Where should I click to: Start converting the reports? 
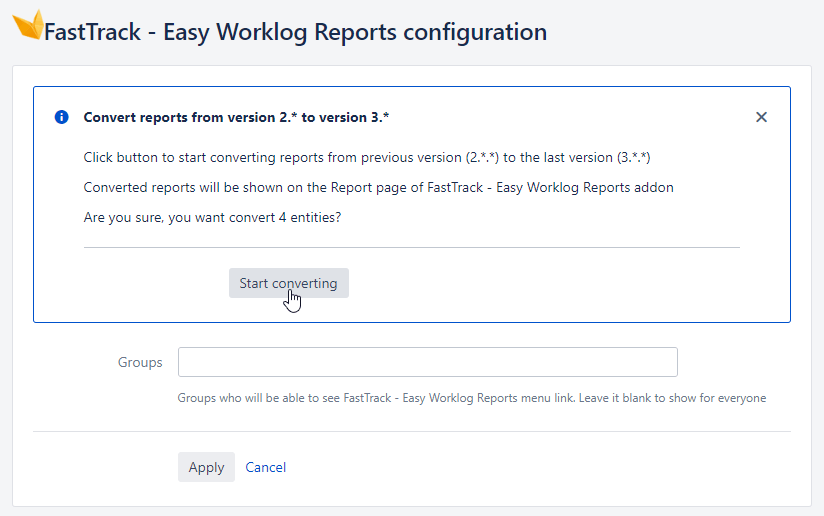[289, 283]
